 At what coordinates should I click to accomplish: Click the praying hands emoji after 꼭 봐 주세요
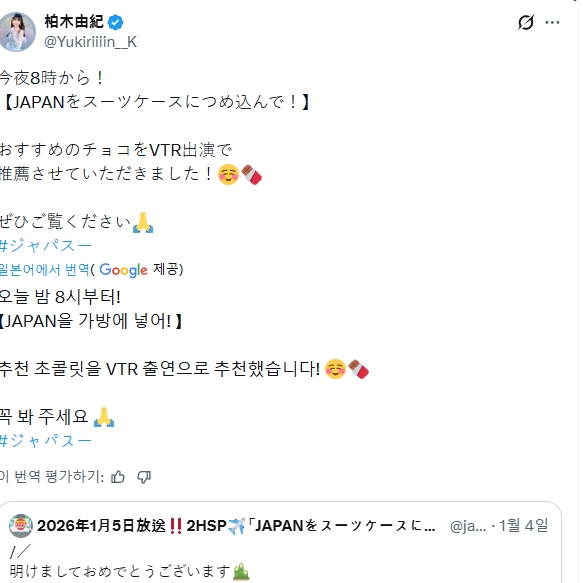(x=104, y=417)
